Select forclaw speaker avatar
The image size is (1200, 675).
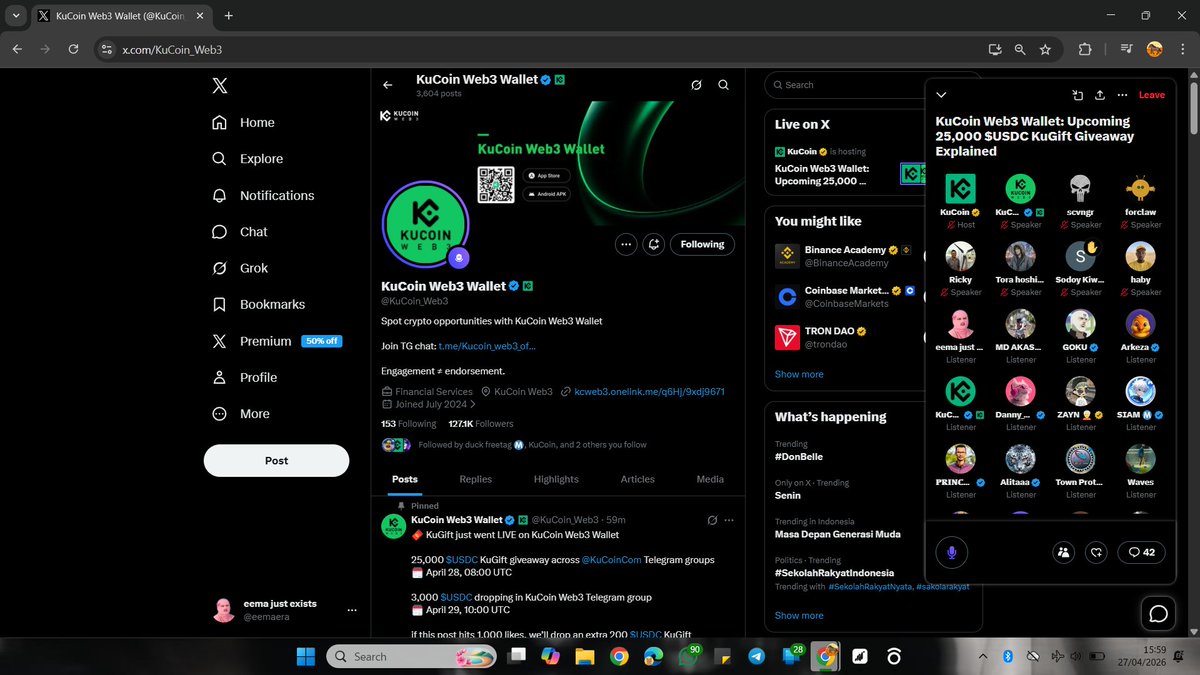pyautogui.click(x=1140, y=188)
